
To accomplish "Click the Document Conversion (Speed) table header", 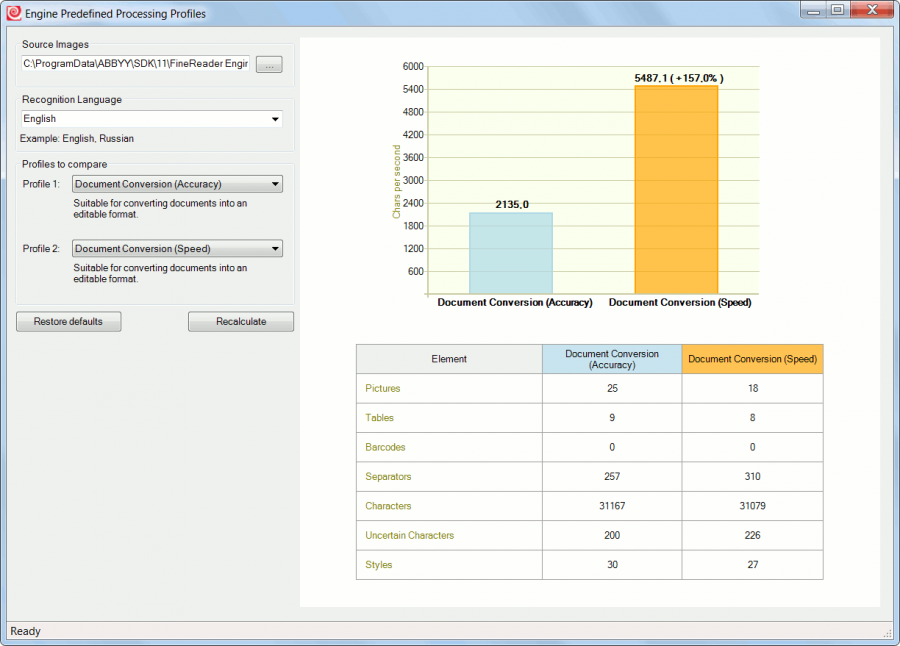I will [x=752, y=359].
